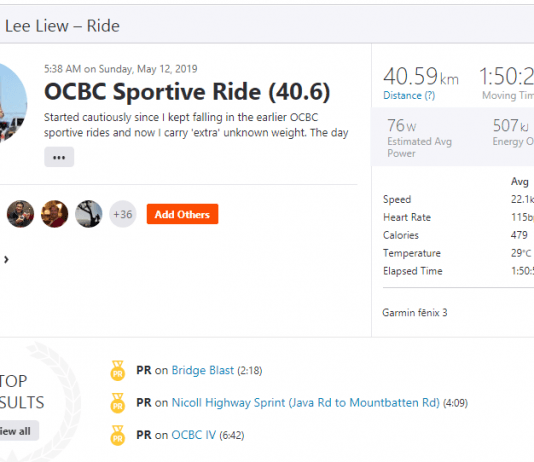Click the PR medal icon beside Bridge Blast
The width and height of the screenshot is (534, 462).
(x=117, y=370)
